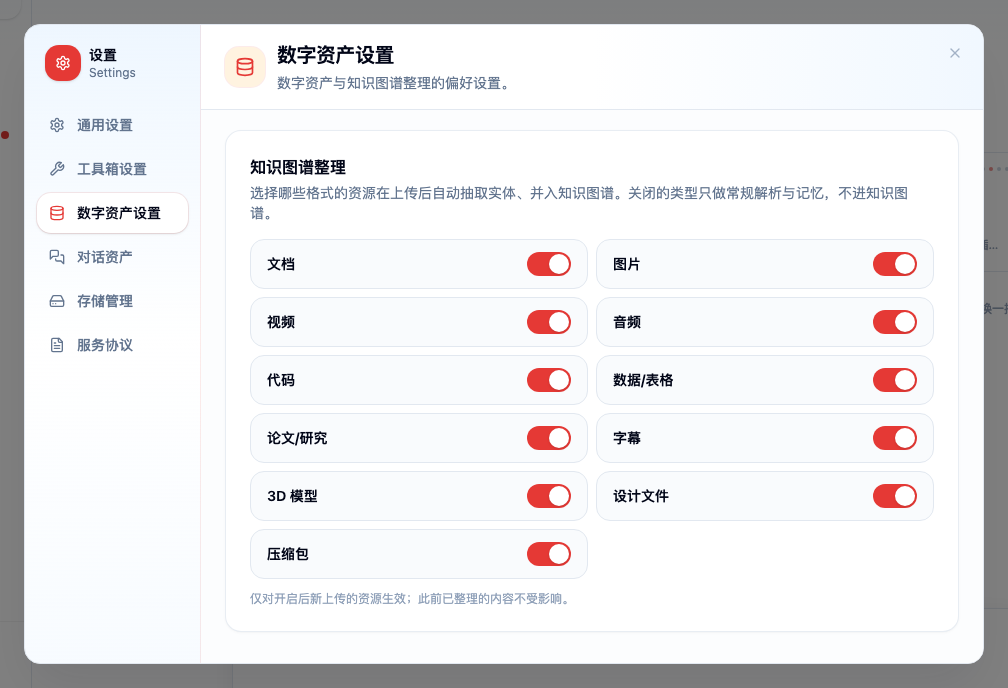Click the 3D 模型 label text
This screenshot has height=688, width=1008.
(x=292, y=496)
